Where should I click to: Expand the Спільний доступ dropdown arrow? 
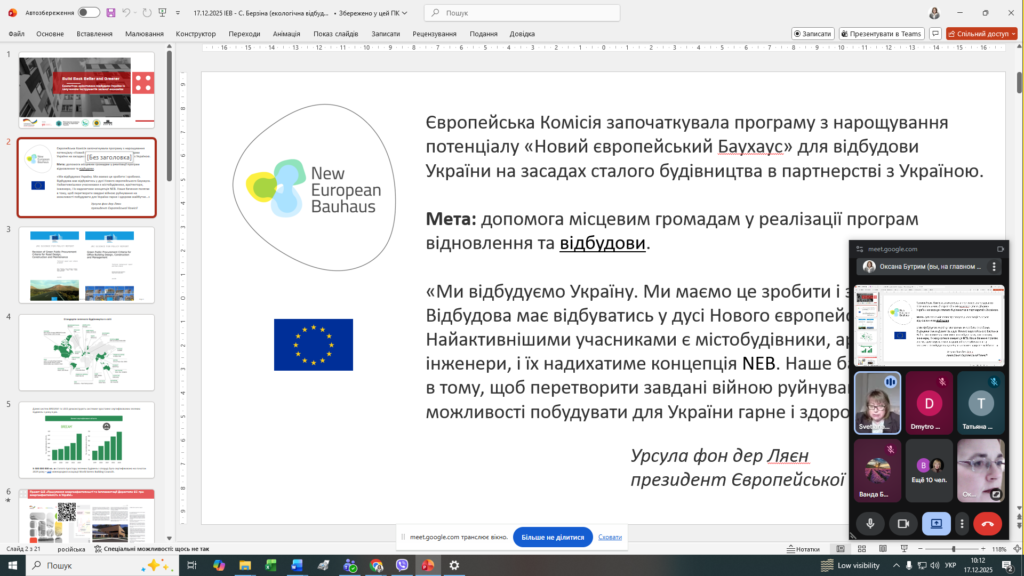point(1012,33)
